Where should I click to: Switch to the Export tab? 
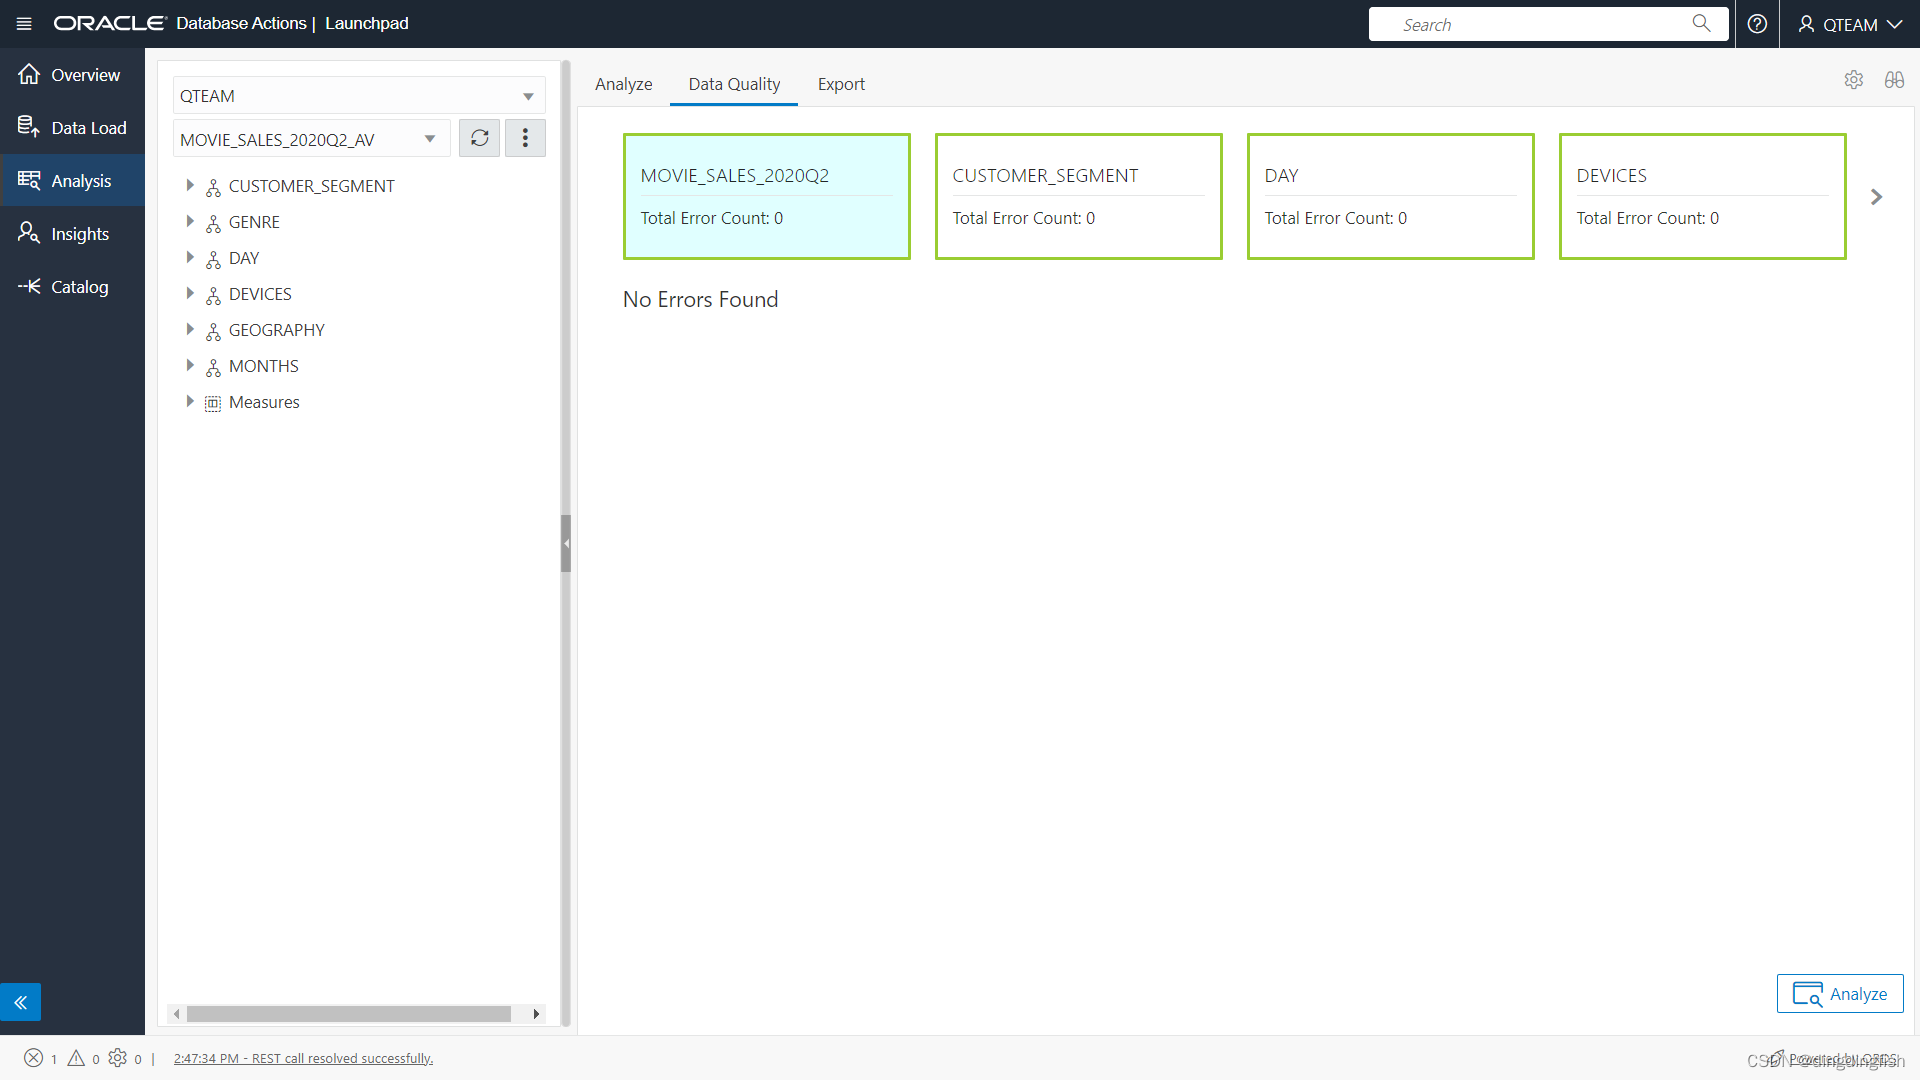point(841,84)
